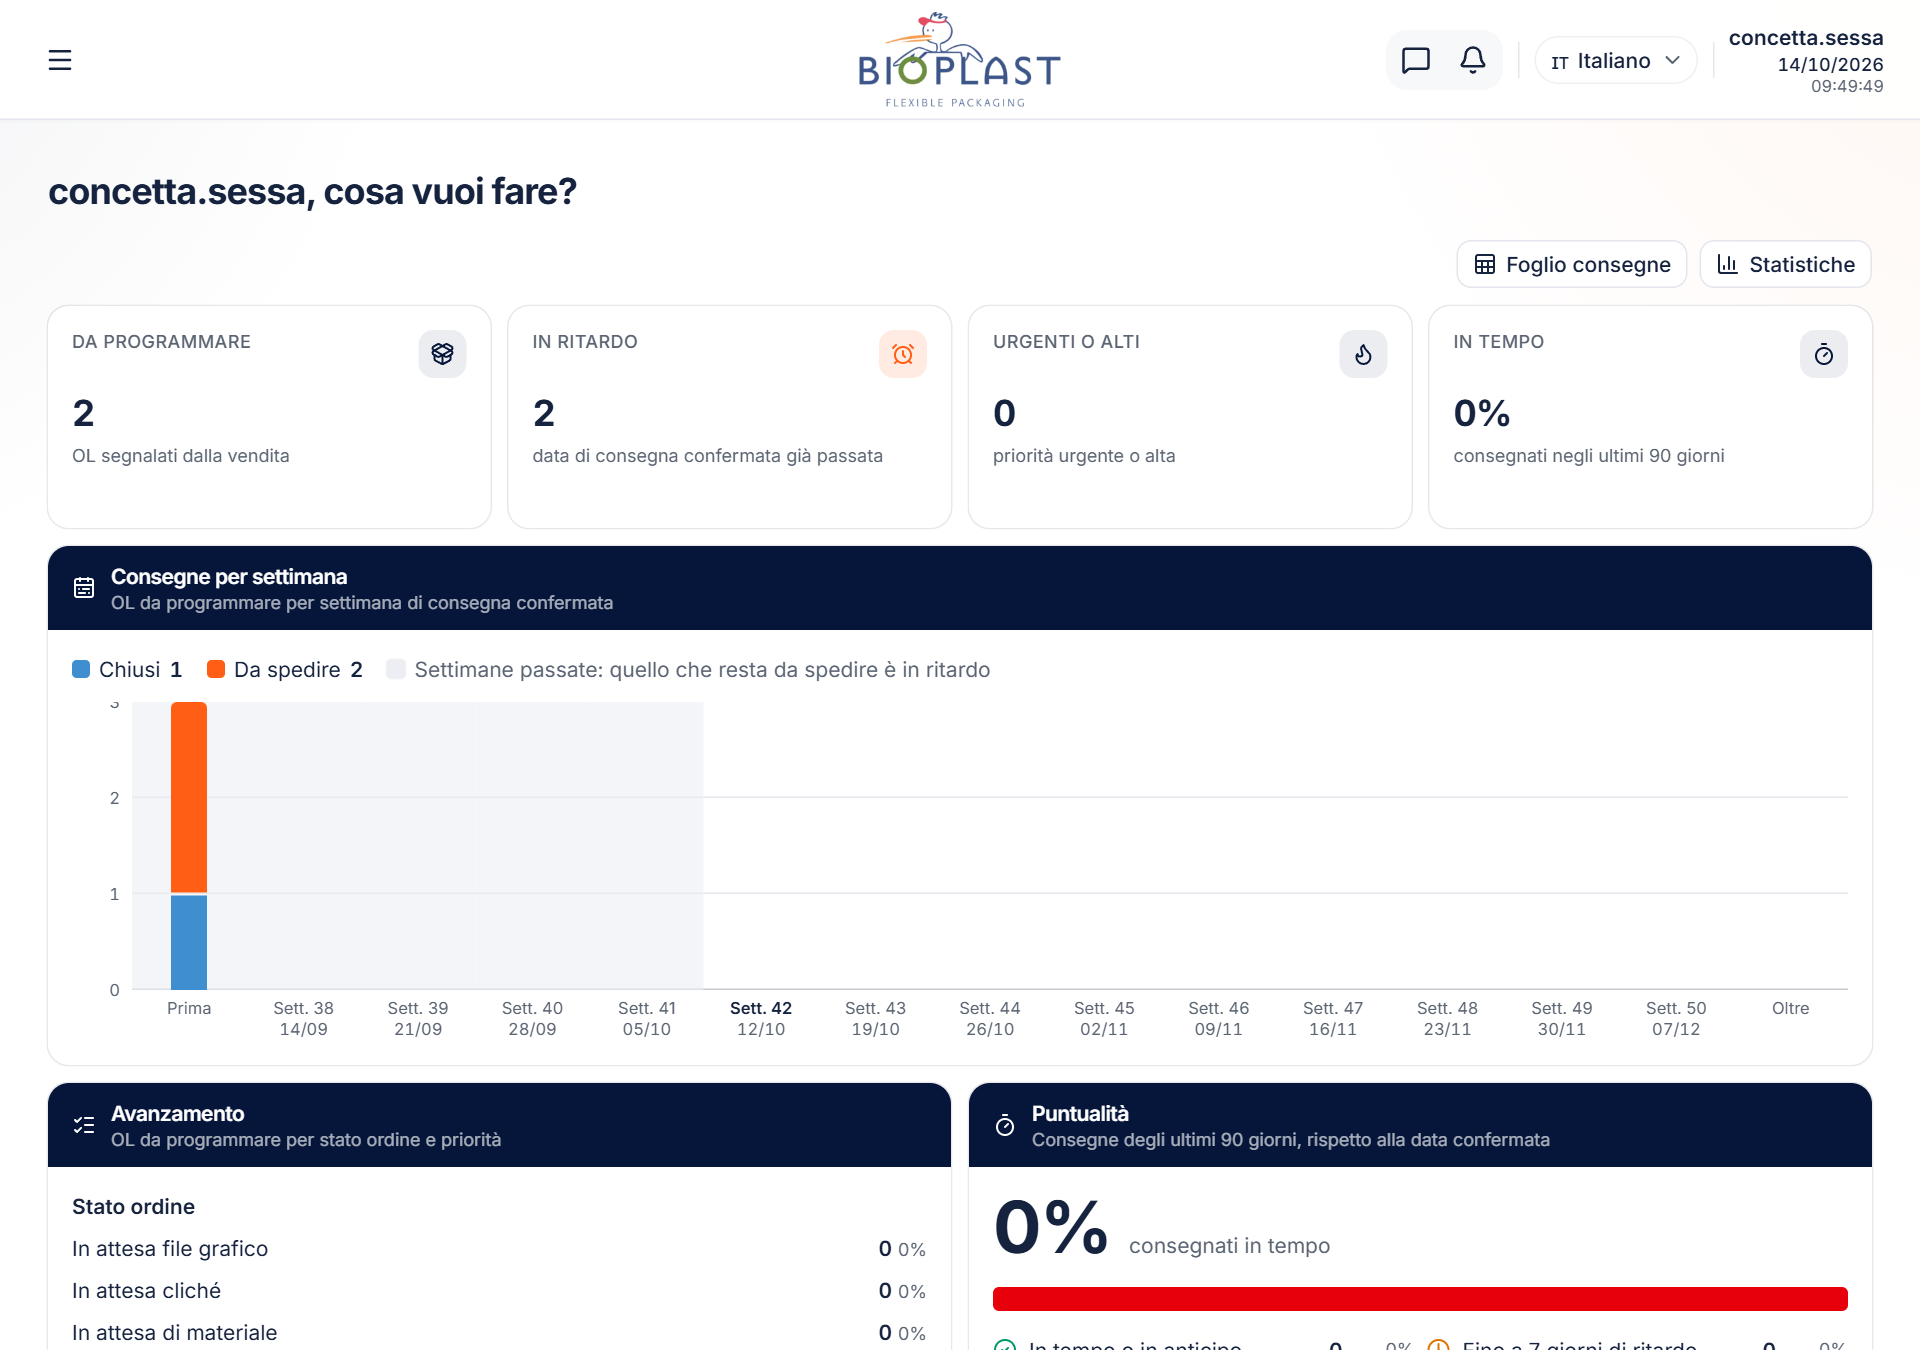
Task: Click the blue Chiusi bar segment
Action: (189, 942)
